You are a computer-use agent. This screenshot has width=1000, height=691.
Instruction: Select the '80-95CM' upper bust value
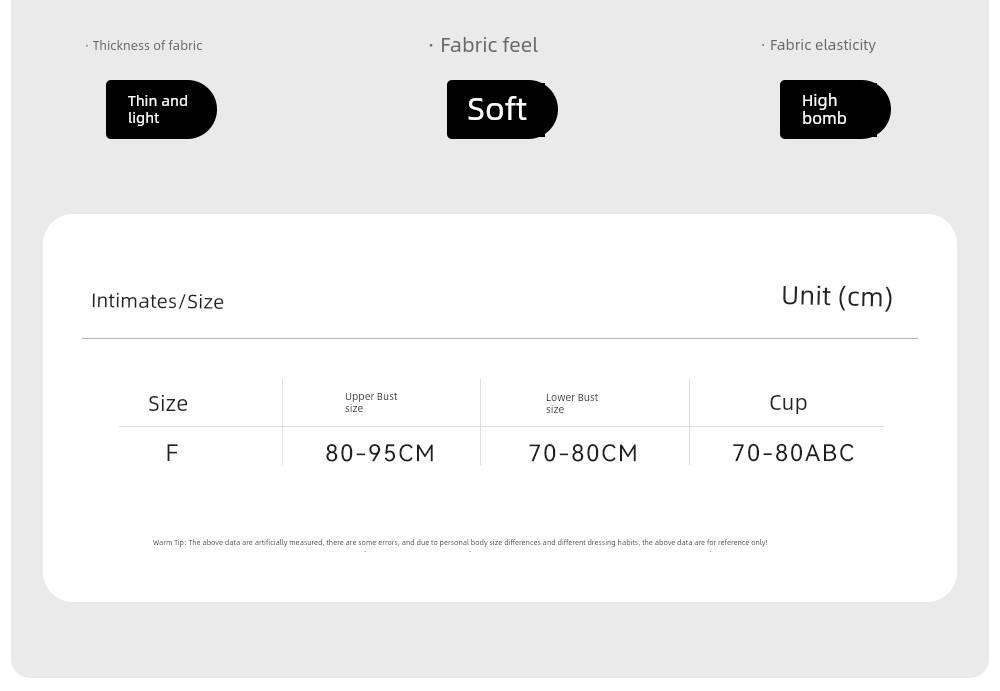coord(380,453)
